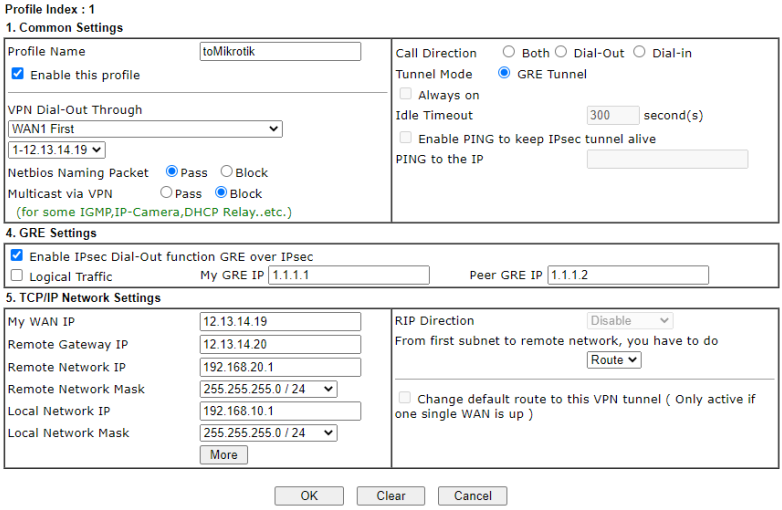Focus the Peer GRE IP field
The image size is (782, 510).
pyautogui.click(x=628, y=275)
